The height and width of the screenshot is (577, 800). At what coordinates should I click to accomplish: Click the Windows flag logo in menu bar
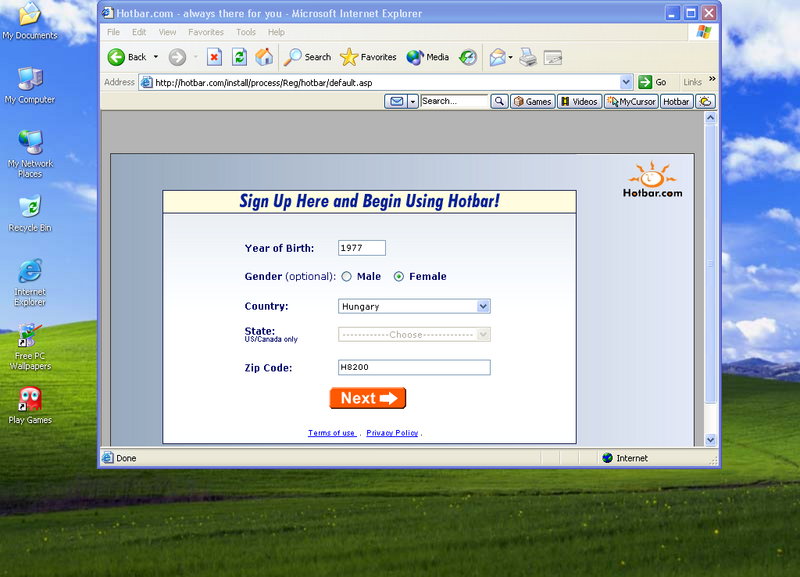click(704, 32)
